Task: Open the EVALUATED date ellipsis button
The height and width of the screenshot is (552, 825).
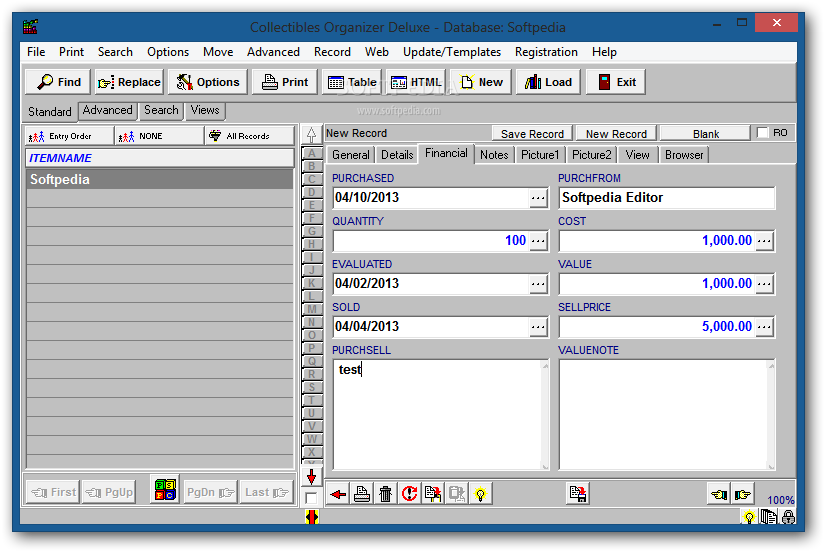Action: tap(538, 284)
